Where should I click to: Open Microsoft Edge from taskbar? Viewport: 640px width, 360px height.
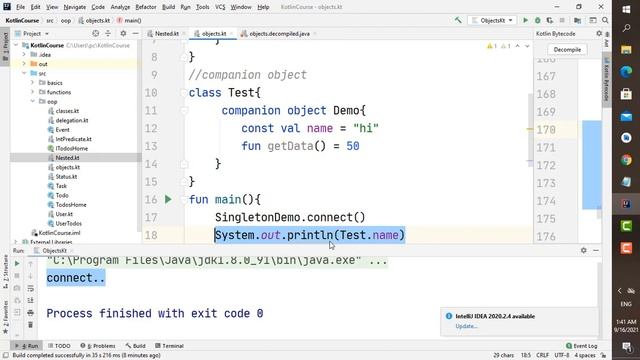[x=626, y=72]
